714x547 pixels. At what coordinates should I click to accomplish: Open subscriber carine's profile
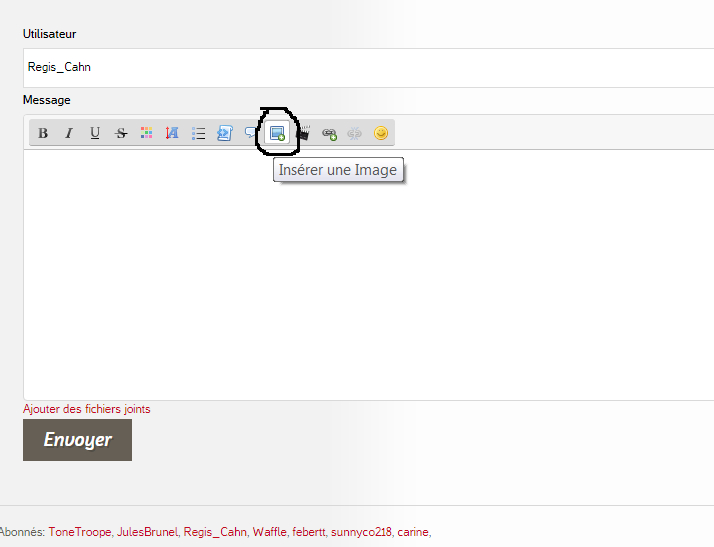pos(413,532)
